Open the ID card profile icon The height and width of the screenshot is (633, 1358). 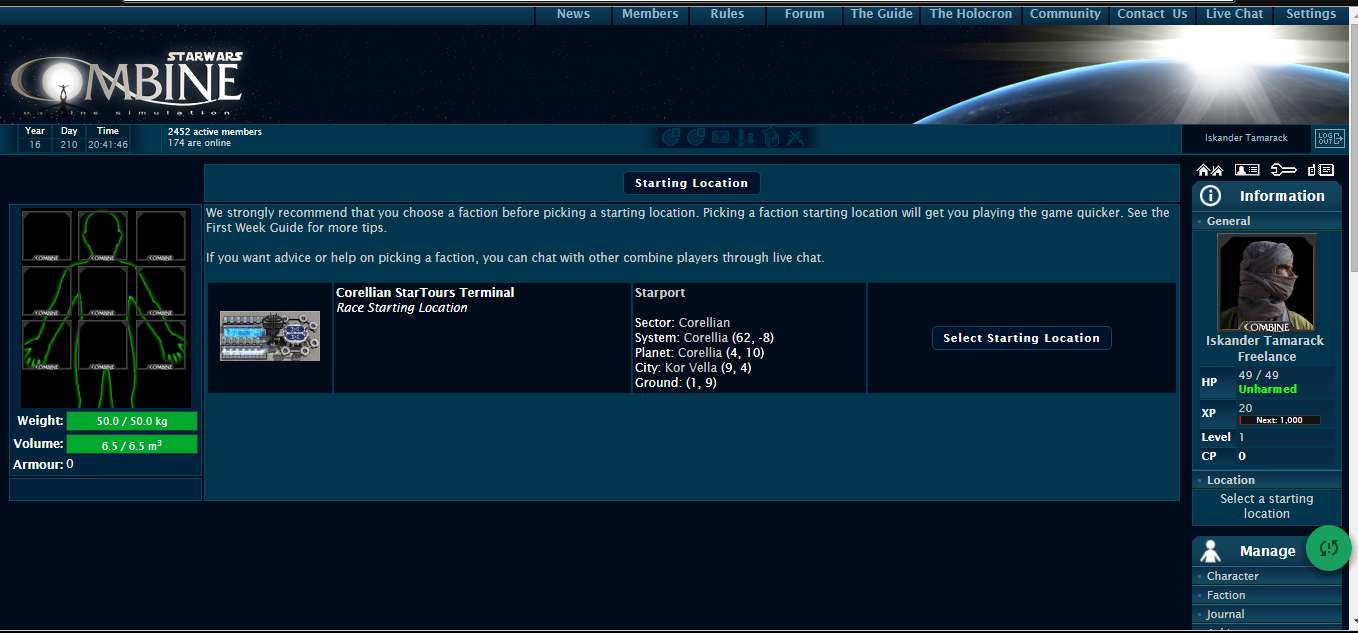[1246, 170]
